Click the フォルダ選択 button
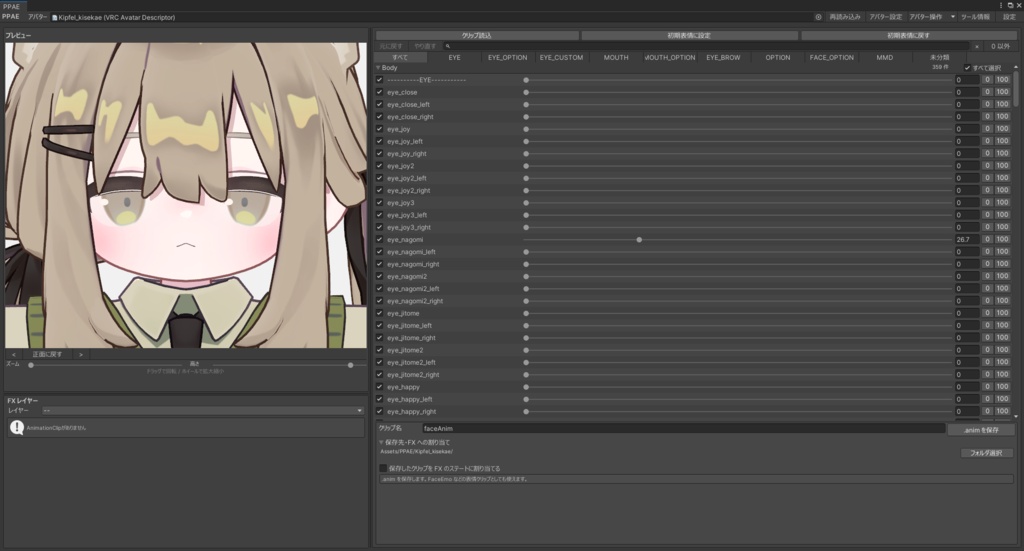The image size is (1024, 551). pos(986,453)
